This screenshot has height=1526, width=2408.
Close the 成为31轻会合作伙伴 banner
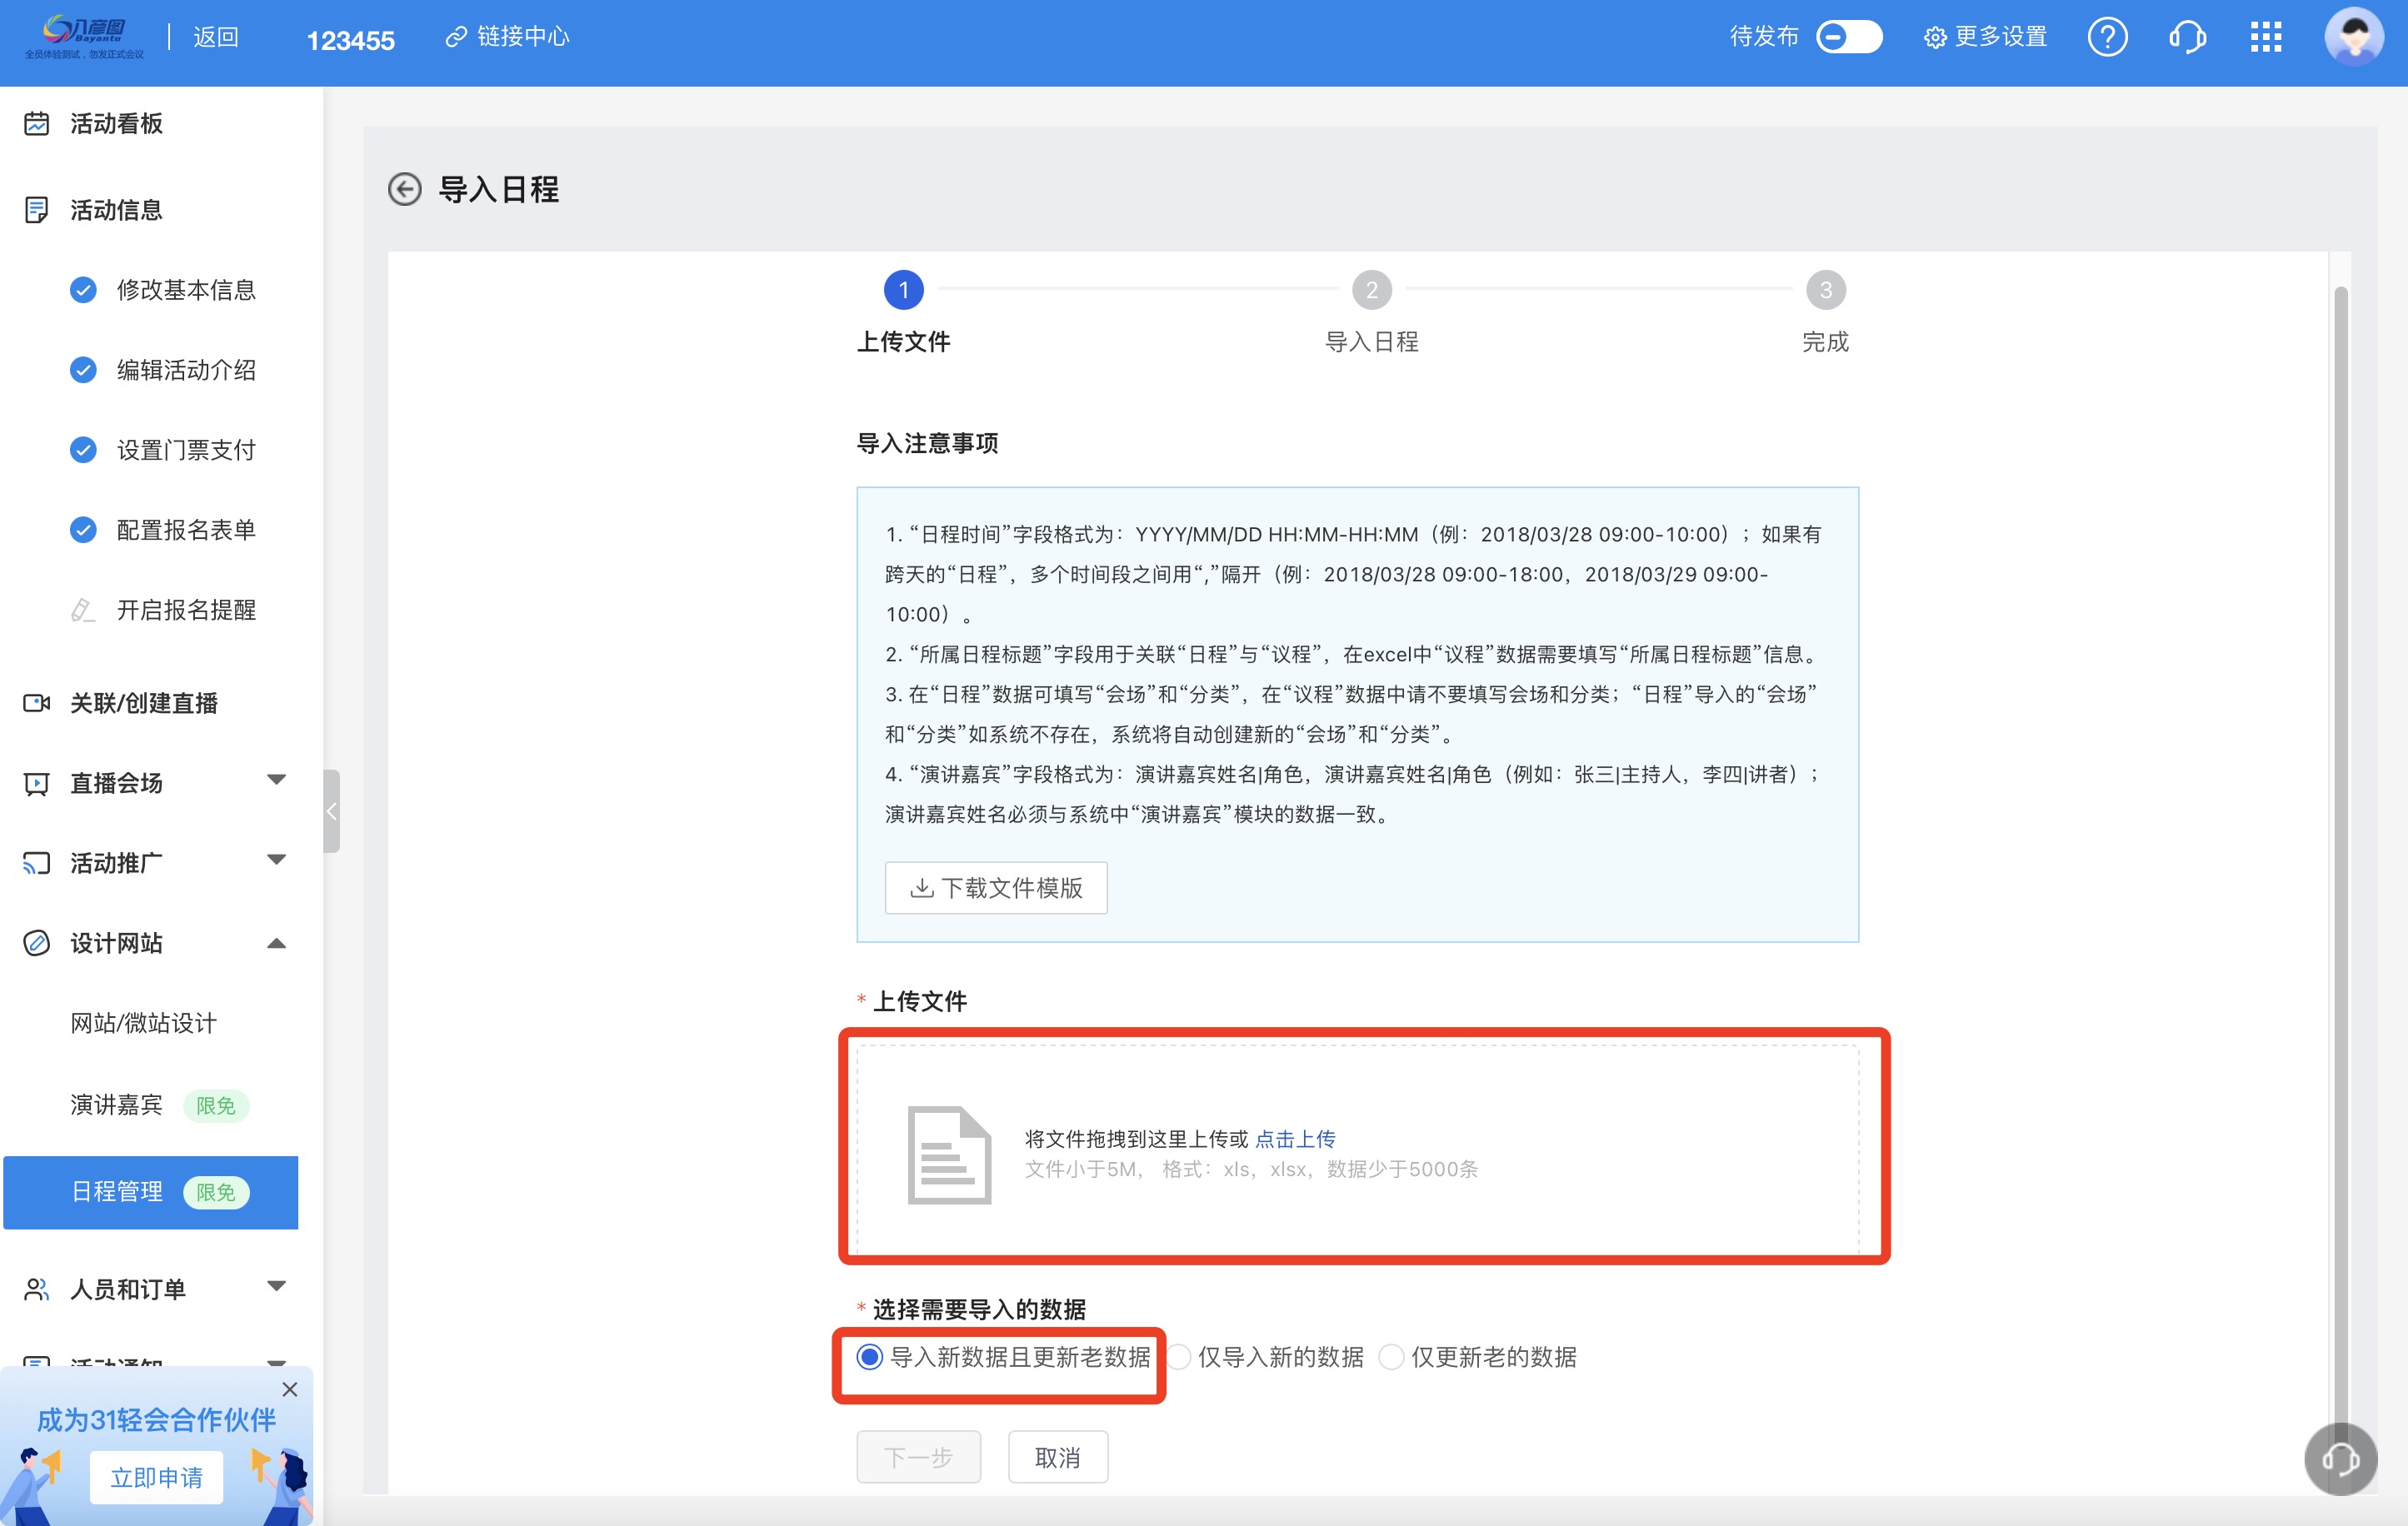tap(290, 1389)
